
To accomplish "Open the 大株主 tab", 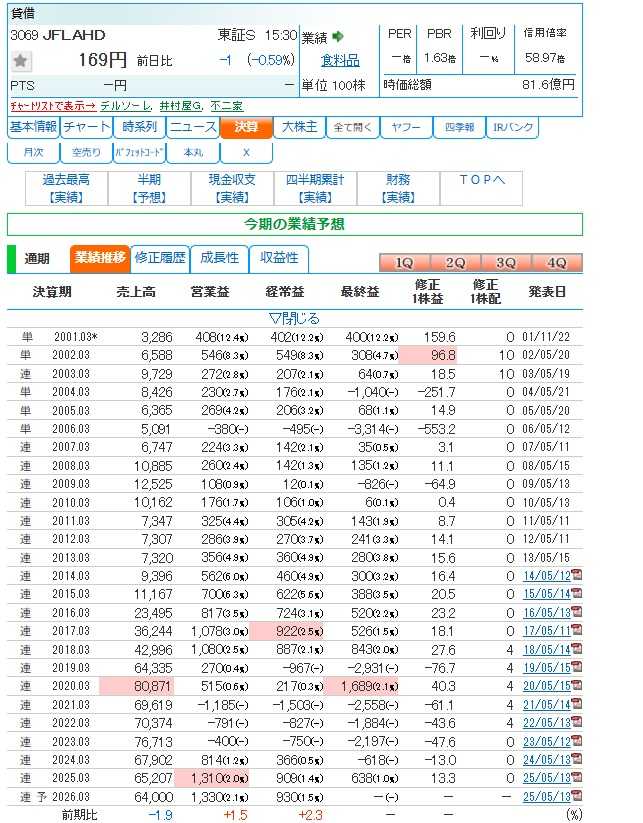I will click(x=300, y=127).
